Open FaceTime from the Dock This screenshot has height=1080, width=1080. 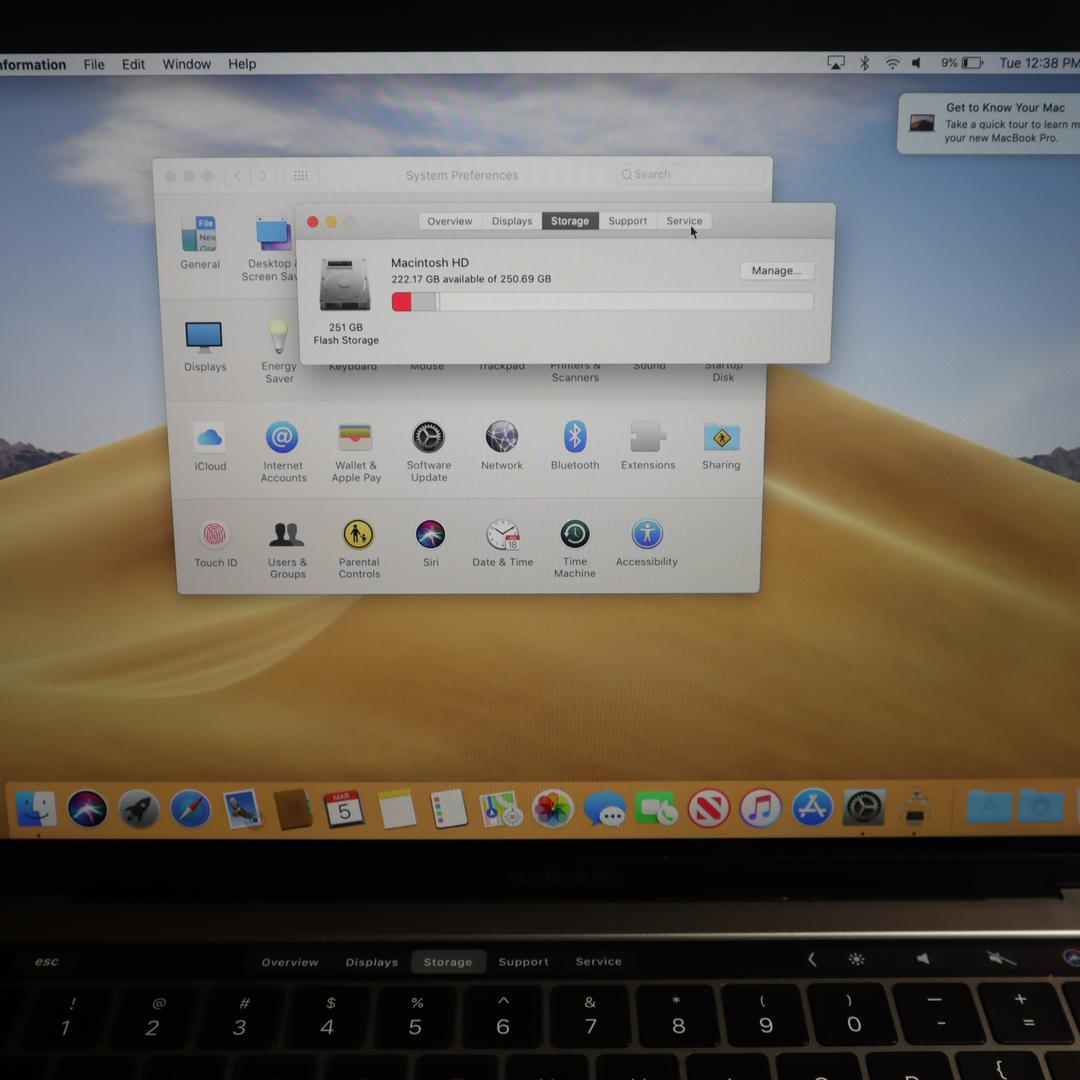coord(656,809)
